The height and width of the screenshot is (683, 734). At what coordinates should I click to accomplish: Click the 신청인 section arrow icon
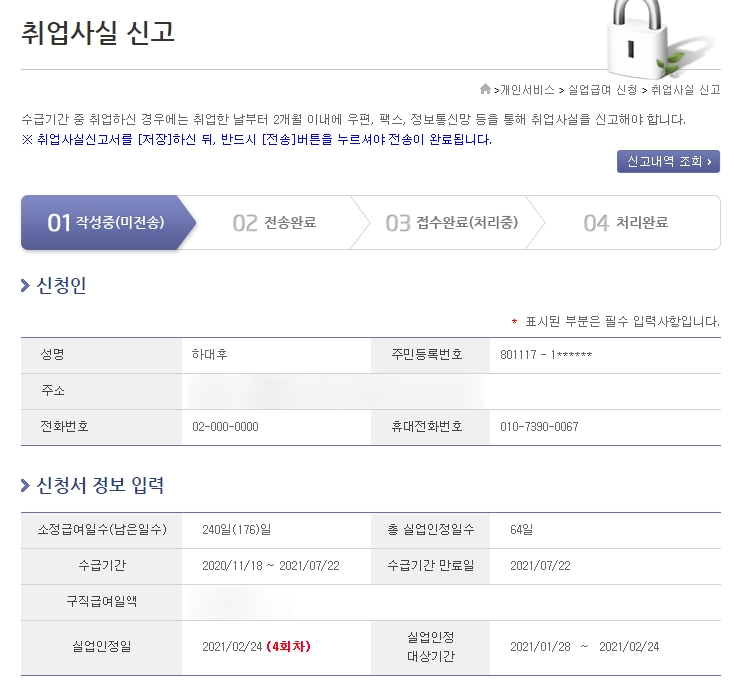click(25, 285)
